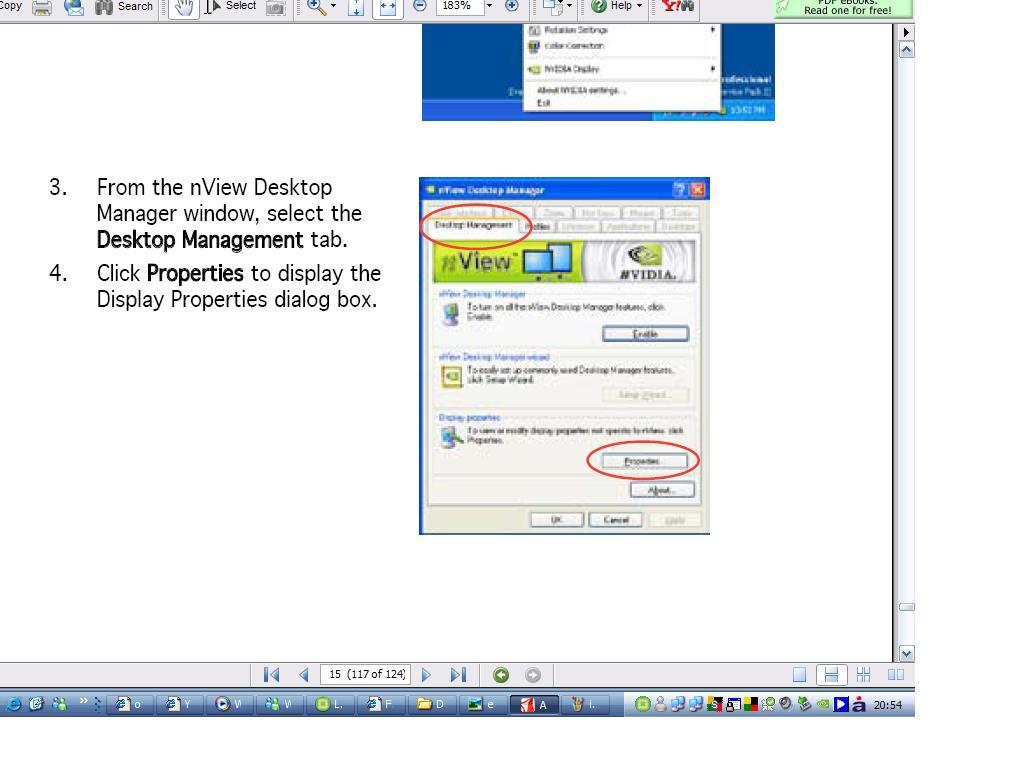This screenshot has height=768, width=1024.
Task: Expand the quick launch chevron
Action: click(84, 701)
